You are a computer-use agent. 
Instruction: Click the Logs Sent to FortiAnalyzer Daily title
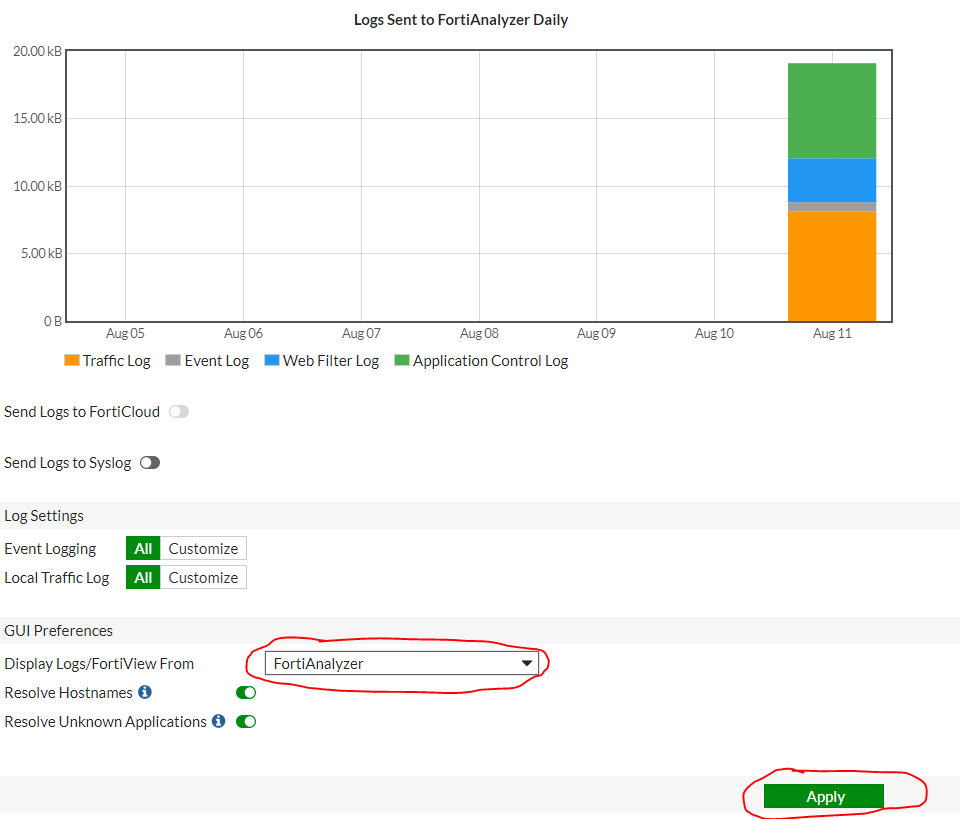(x=461, y=20)
